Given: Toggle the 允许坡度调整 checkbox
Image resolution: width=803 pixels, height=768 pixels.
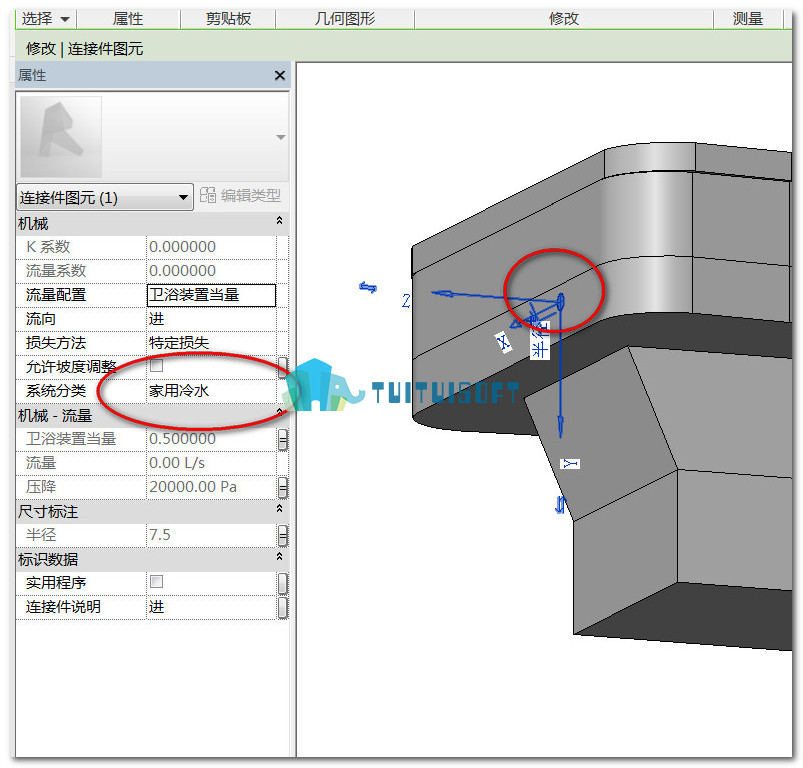Looking at the screenshot, I should pyautogui.click(x=156, y=366).
